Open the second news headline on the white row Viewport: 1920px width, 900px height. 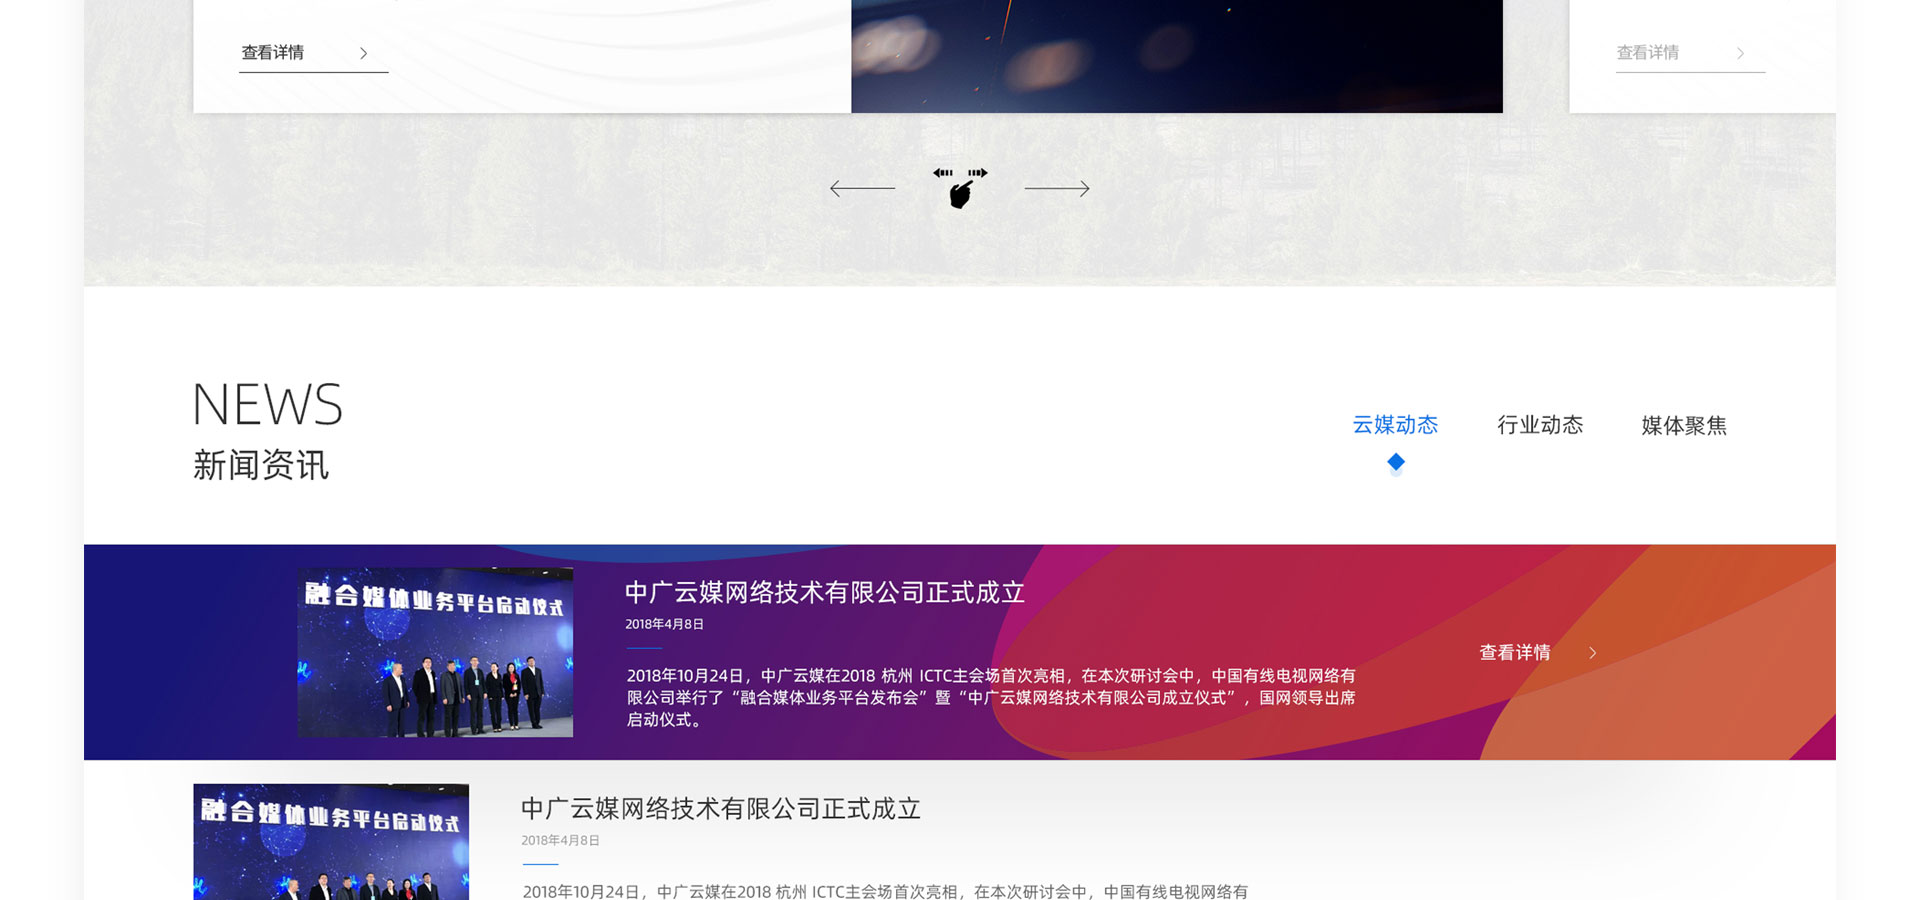pos(721,809)
